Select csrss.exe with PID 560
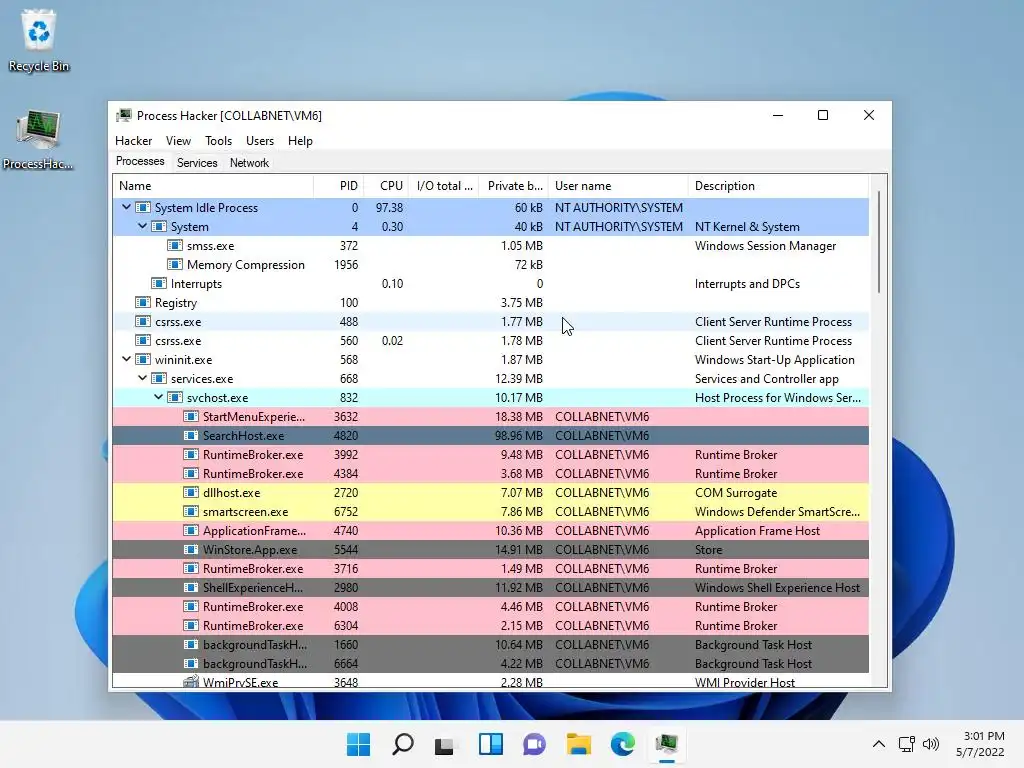This screenshot has width=1024, height=768. 491,340
